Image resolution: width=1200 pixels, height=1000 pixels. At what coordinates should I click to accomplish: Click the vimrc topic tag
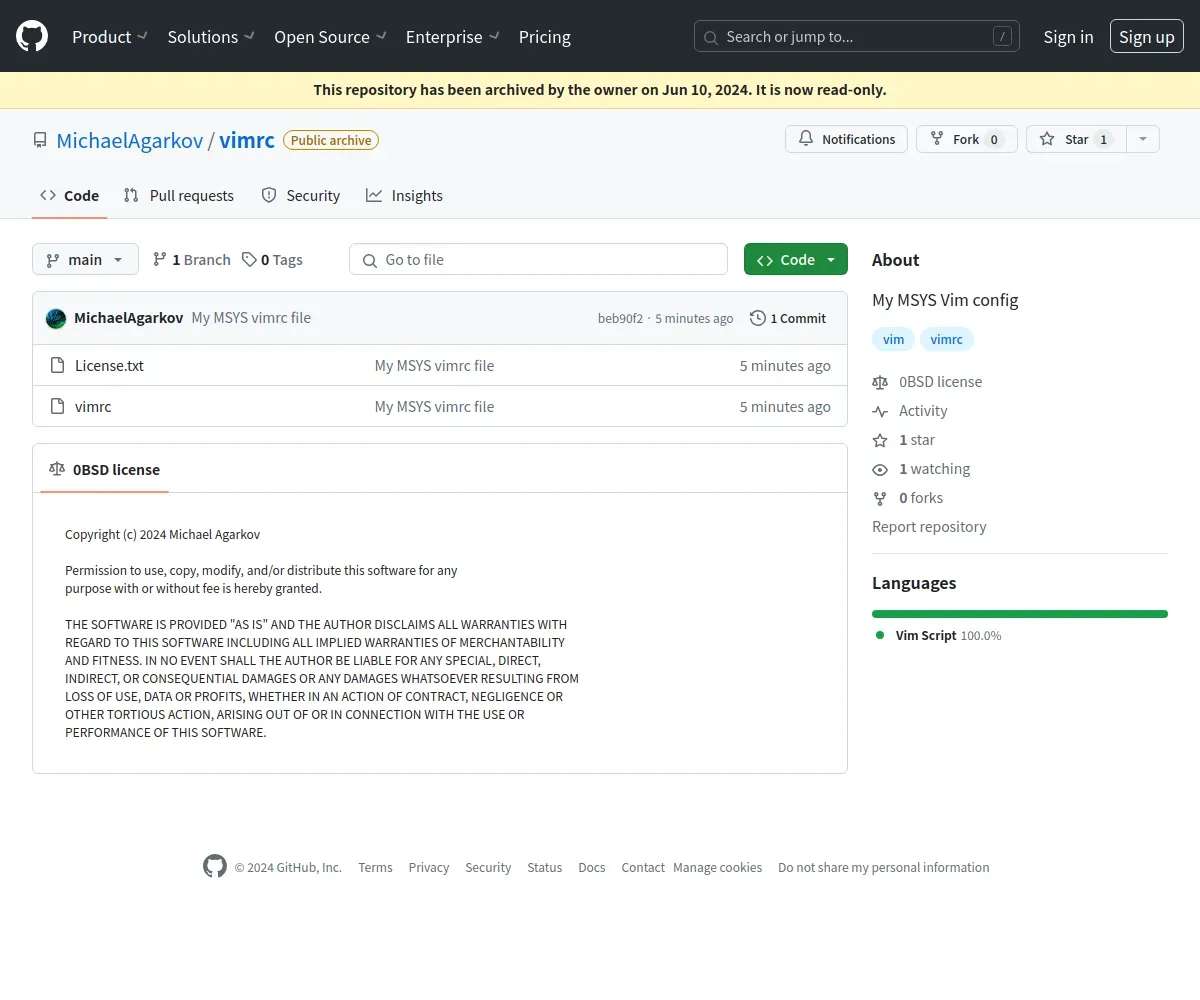(946, 340)
